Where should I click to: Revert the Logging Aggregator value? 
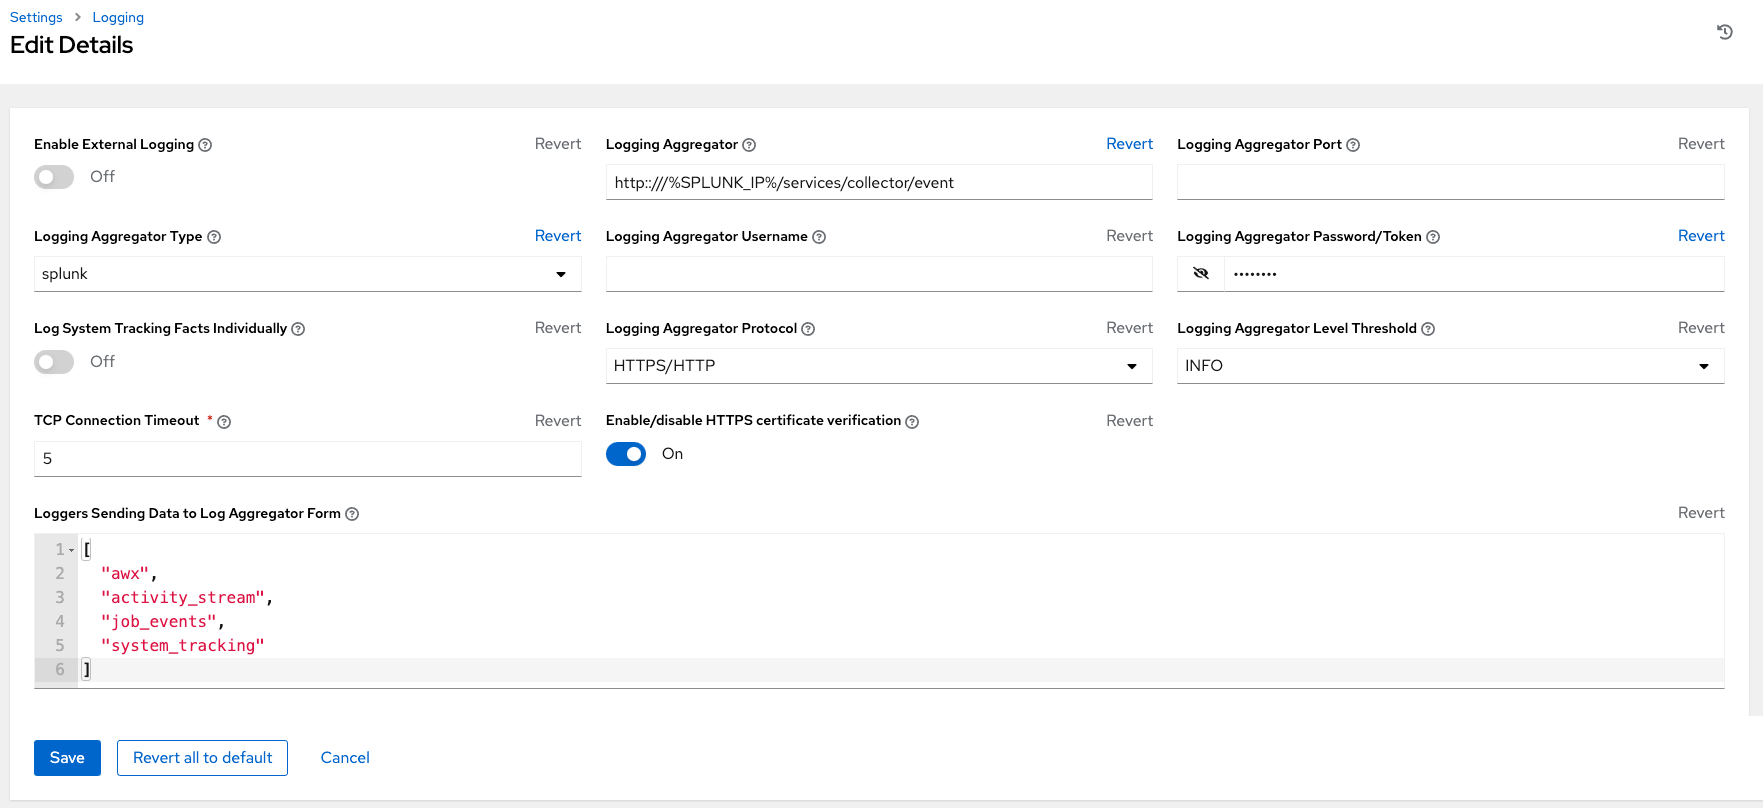click(x=1129, y=144)
